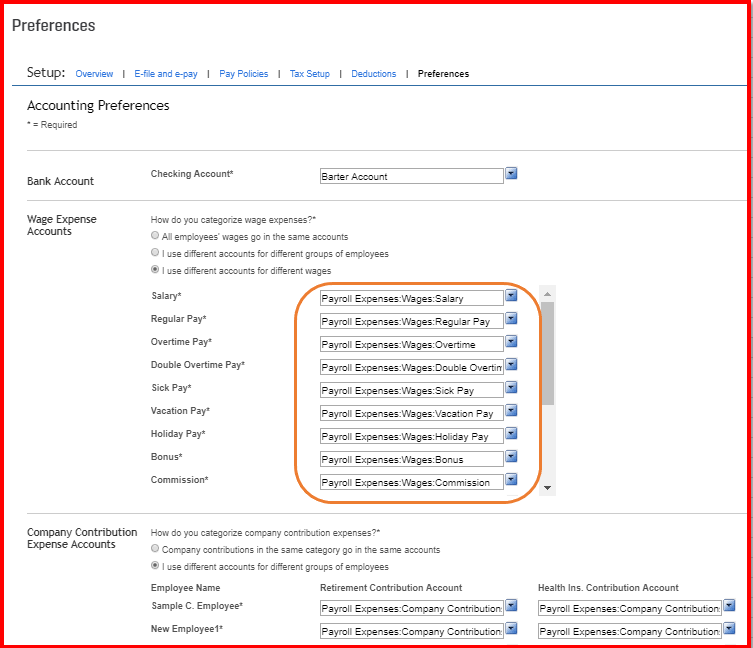Open the Bonus account dropdown arrow

pos(511,457)
